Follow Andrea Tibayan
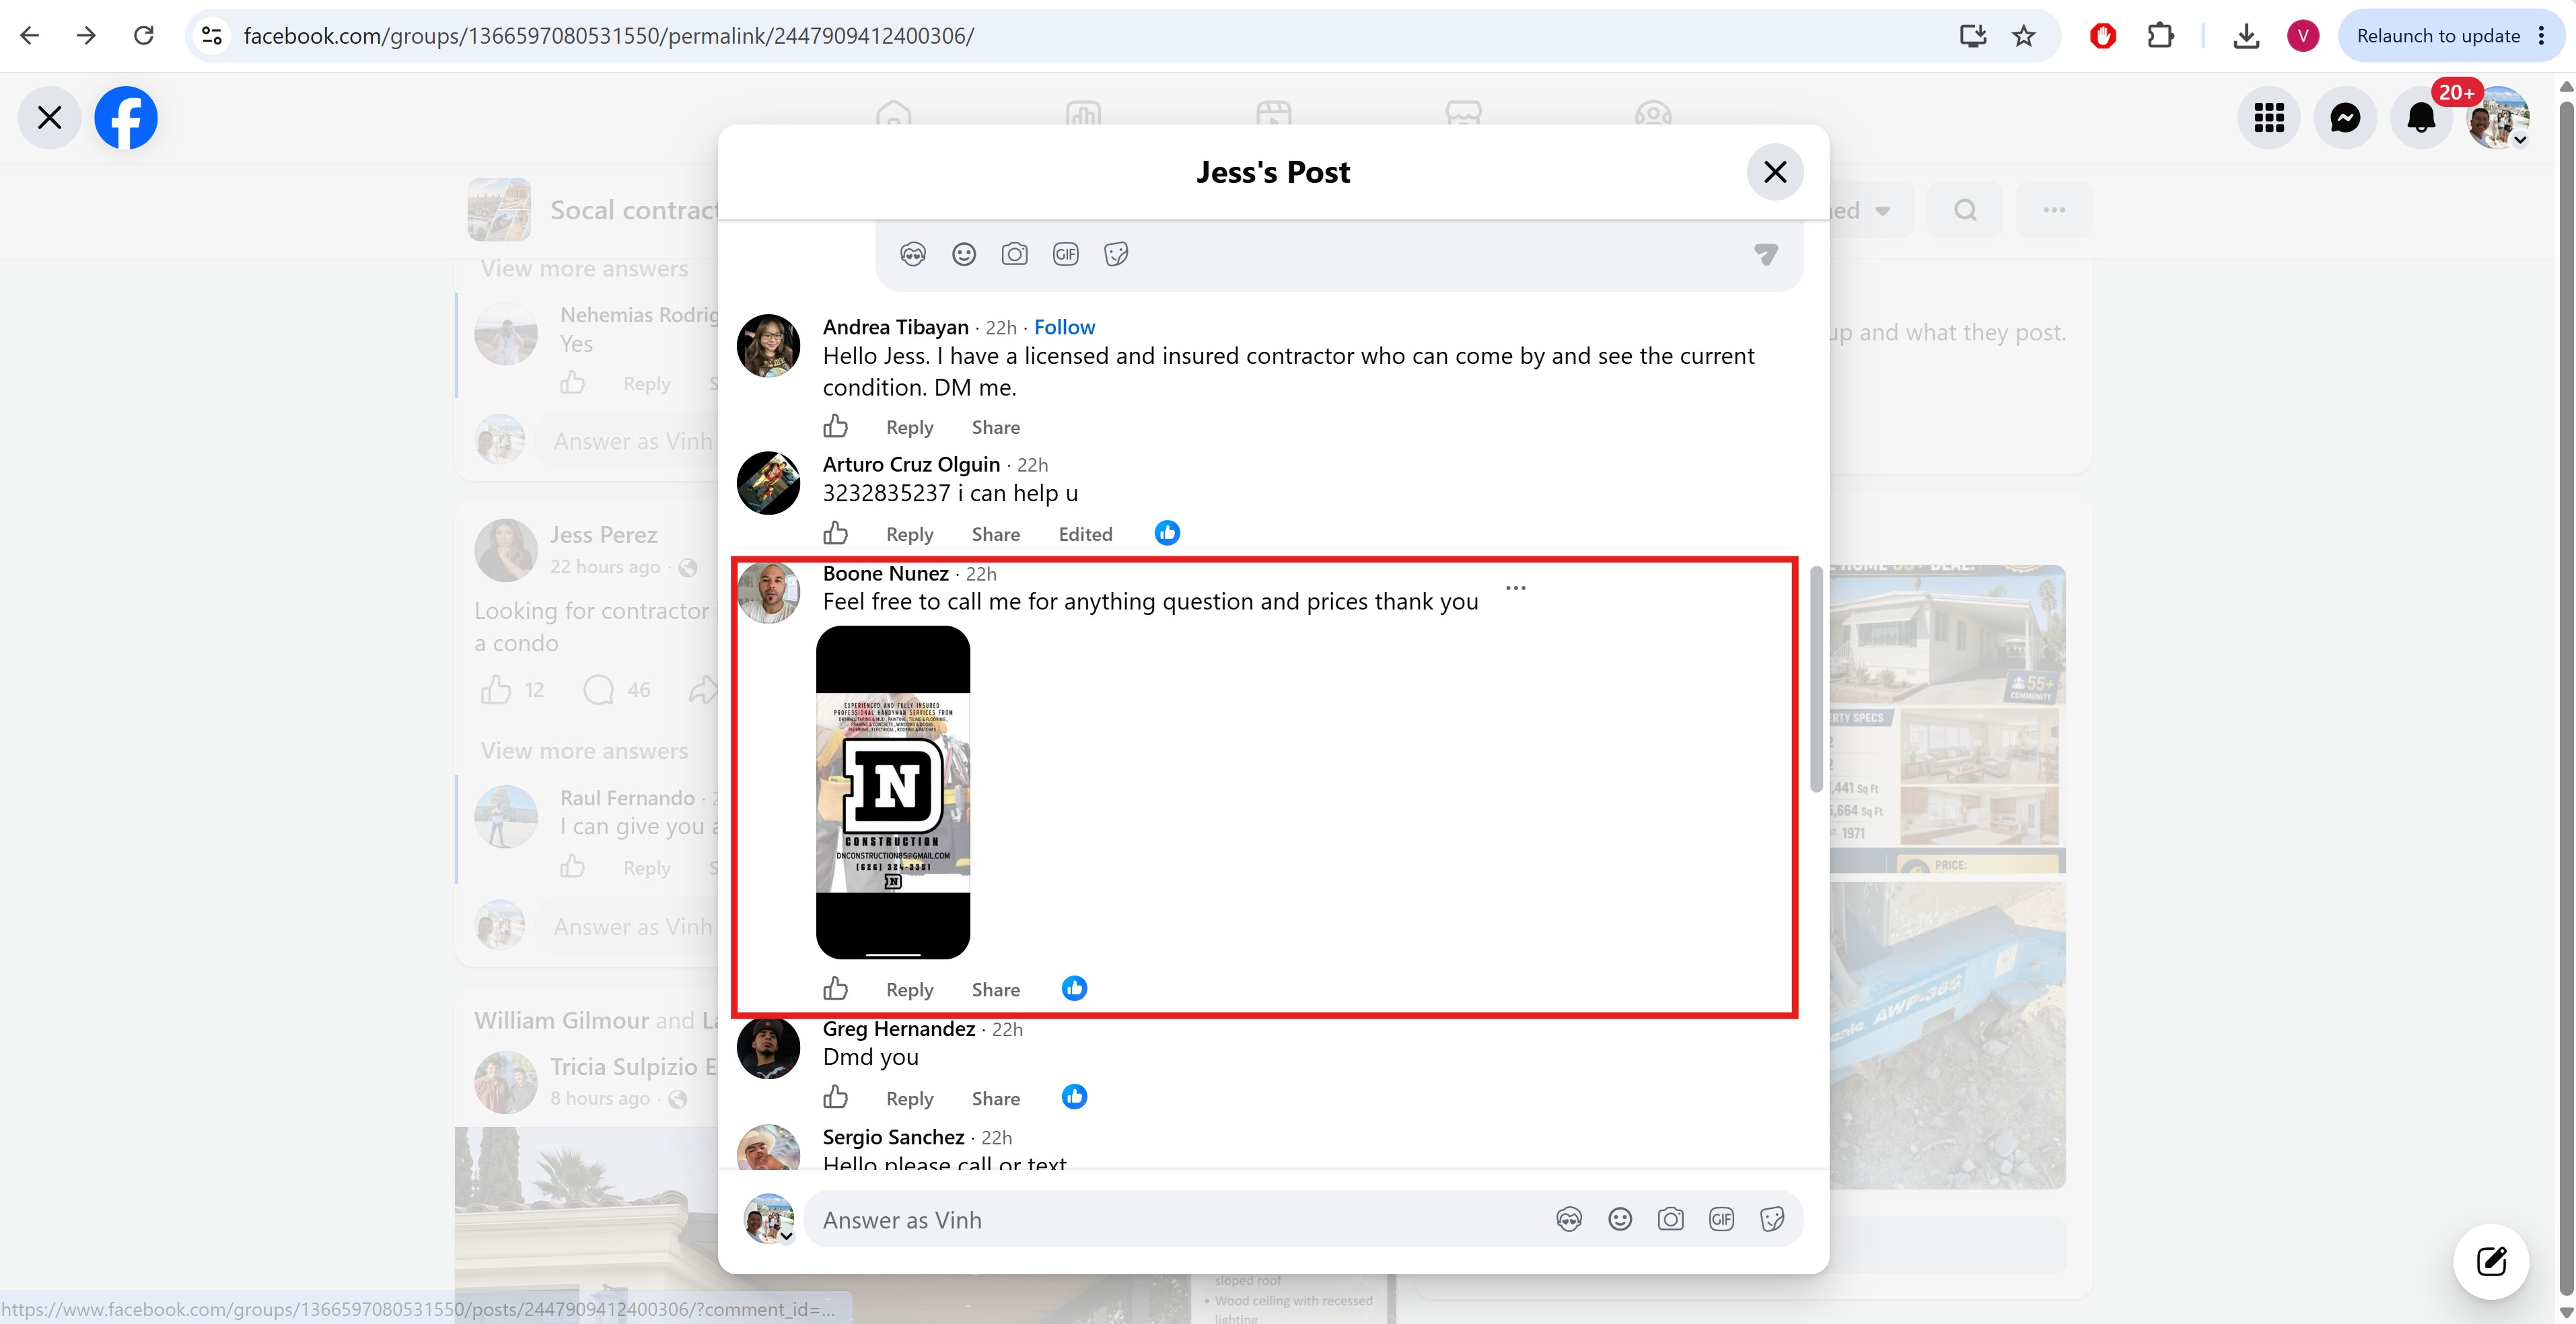Image resolution: width=2576 pixels, height=1324 pixels. click(1064, 327)
